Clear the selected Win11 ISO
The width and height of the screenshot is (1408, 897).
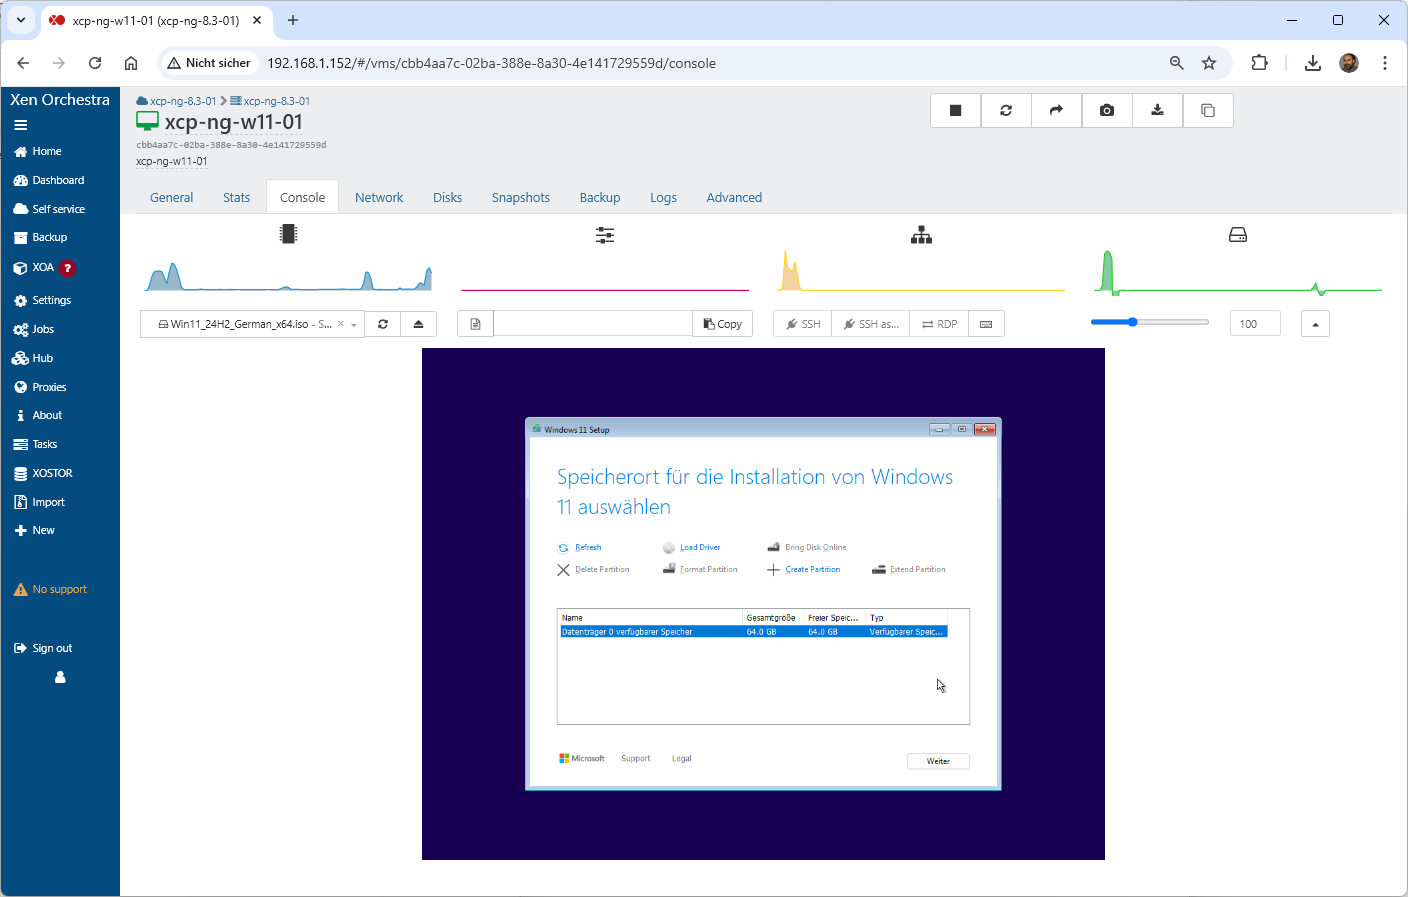point(341,324)
